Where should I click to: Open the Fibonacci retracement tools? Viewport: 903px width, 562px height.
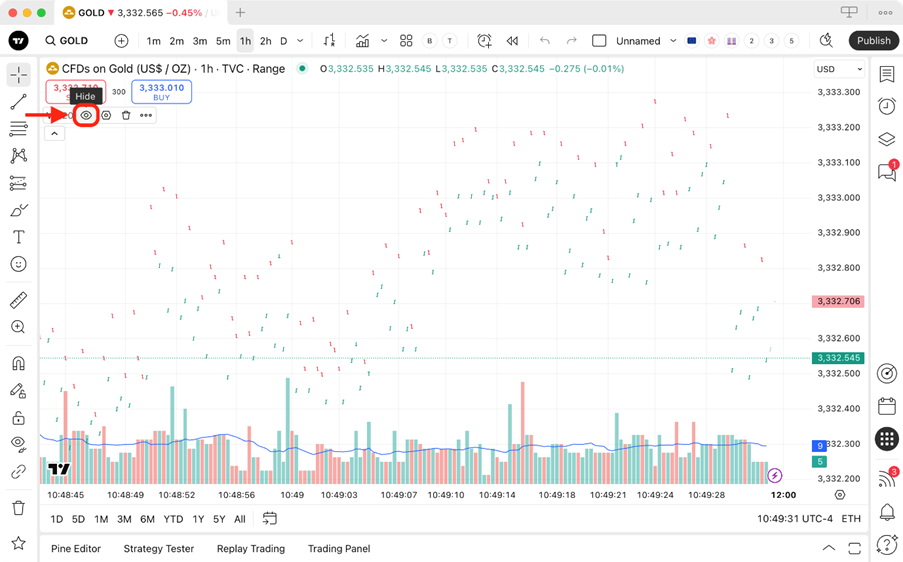(x=18, y=128)
